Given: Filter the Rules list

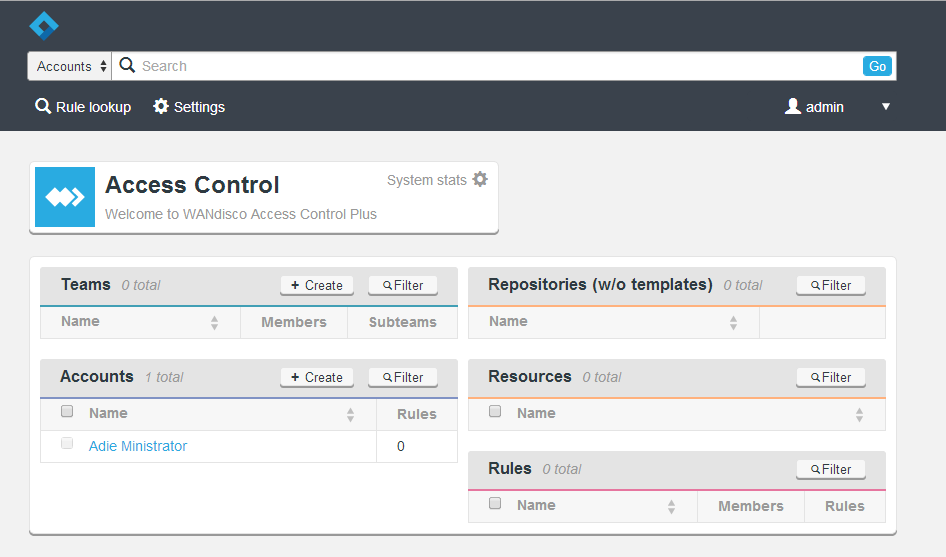Looking at the screenshot, I should (x=831, y=469).
